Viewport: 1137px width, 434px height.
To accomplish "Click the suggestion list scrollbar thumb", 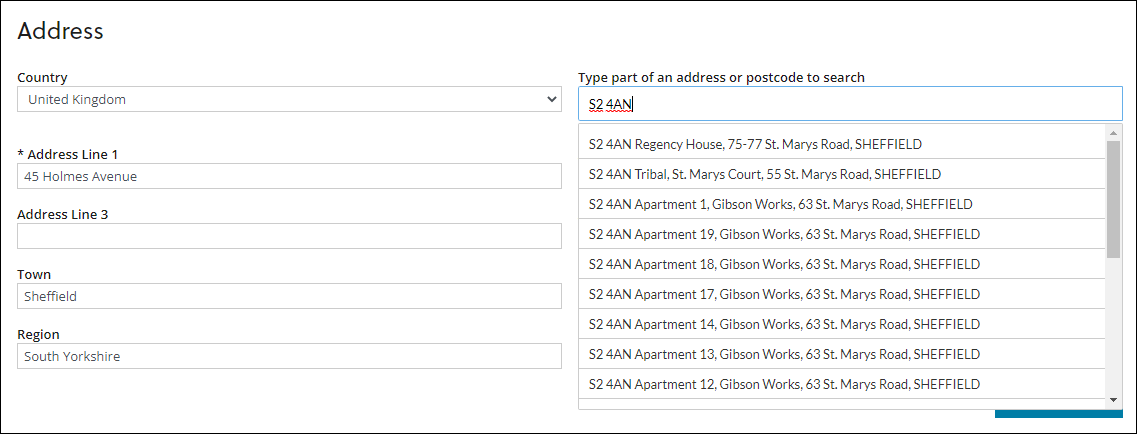I will 1114,198.
